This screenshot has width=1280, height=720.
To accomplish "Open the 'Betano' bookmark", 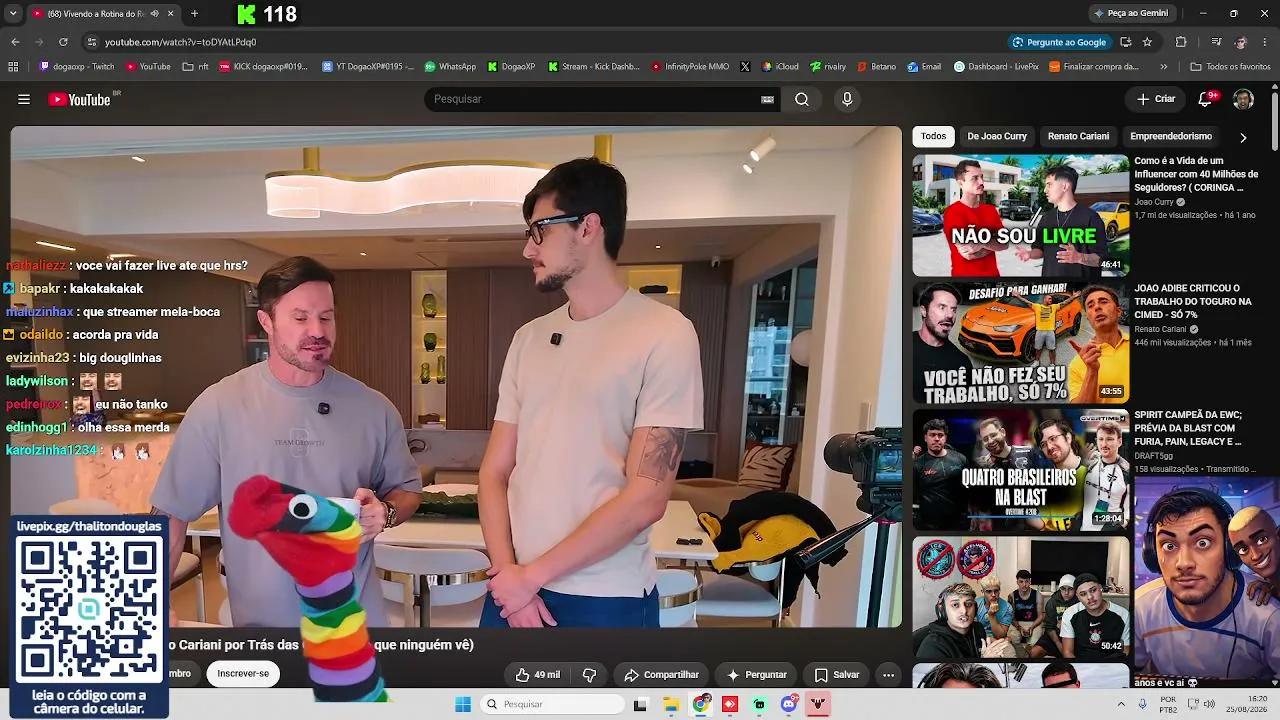I will (876, 67).
